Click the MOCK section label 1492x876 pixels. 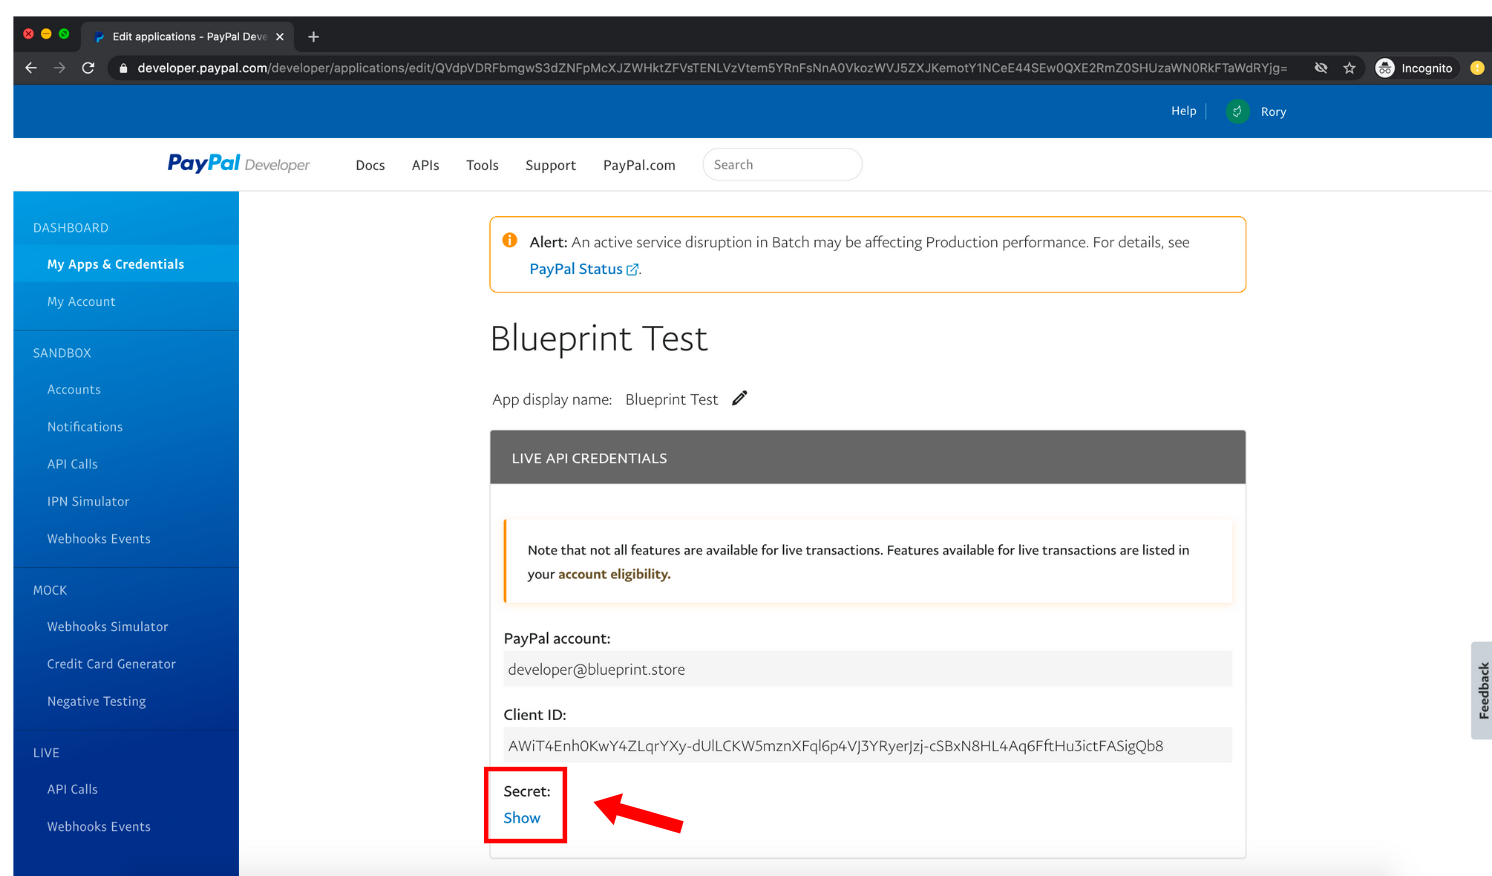pos(50,591)
